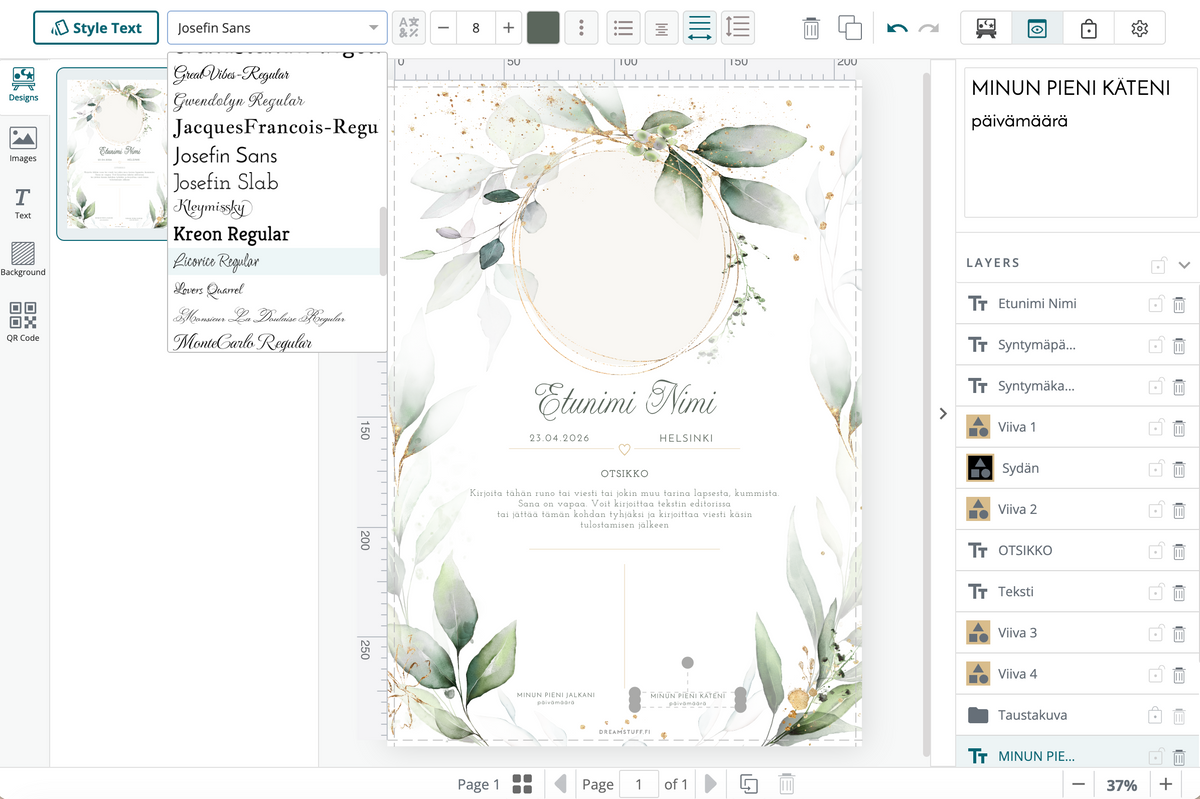Image resolution: width=1200 pixels, height=799 pixels.
Task: Toggle lock on Viiva 1 layer
Action: [1156, 427]
